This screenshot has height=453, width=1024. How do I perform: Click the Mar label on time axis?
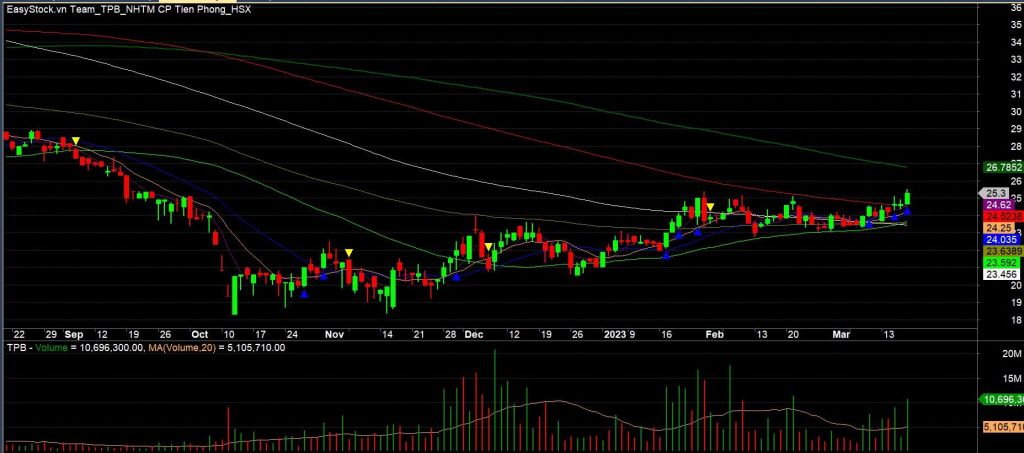pyautogui.click(x=841, y=335)
